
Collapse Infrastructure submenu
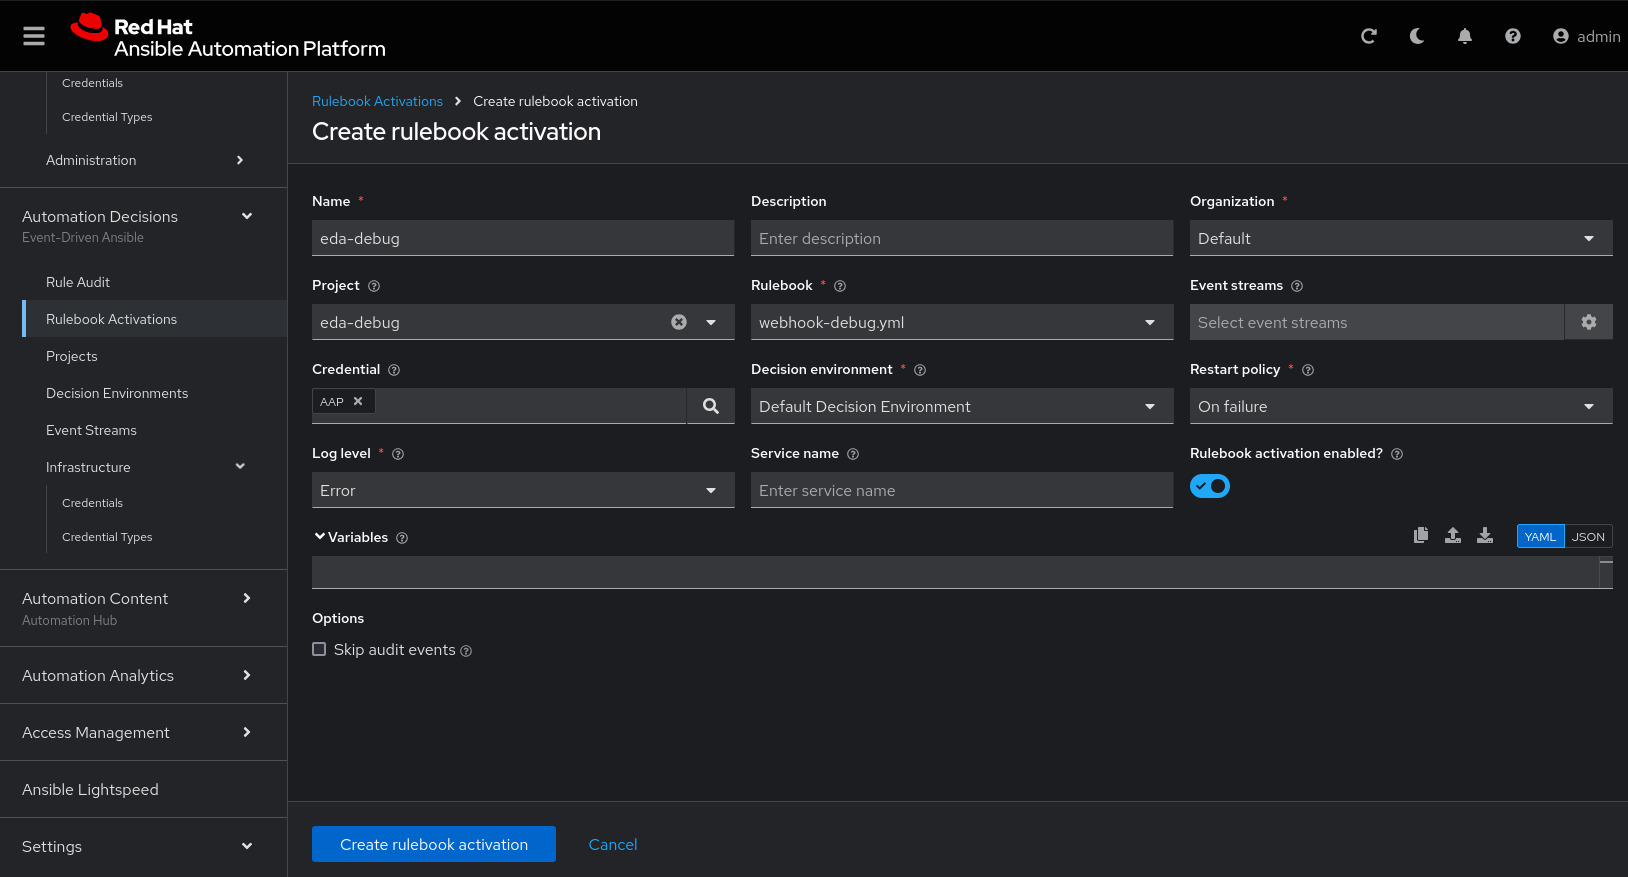(144, 467)
